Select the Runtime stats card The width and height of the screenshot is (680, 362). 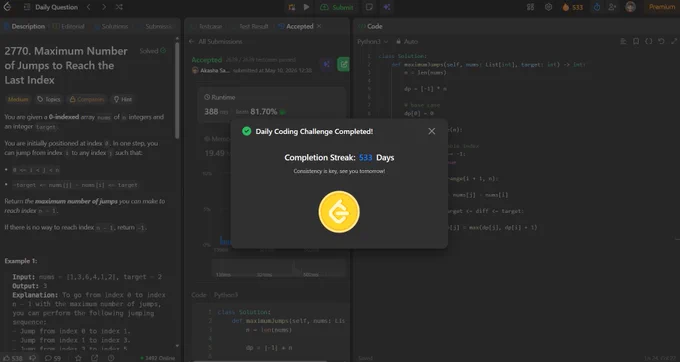[272, 104]
